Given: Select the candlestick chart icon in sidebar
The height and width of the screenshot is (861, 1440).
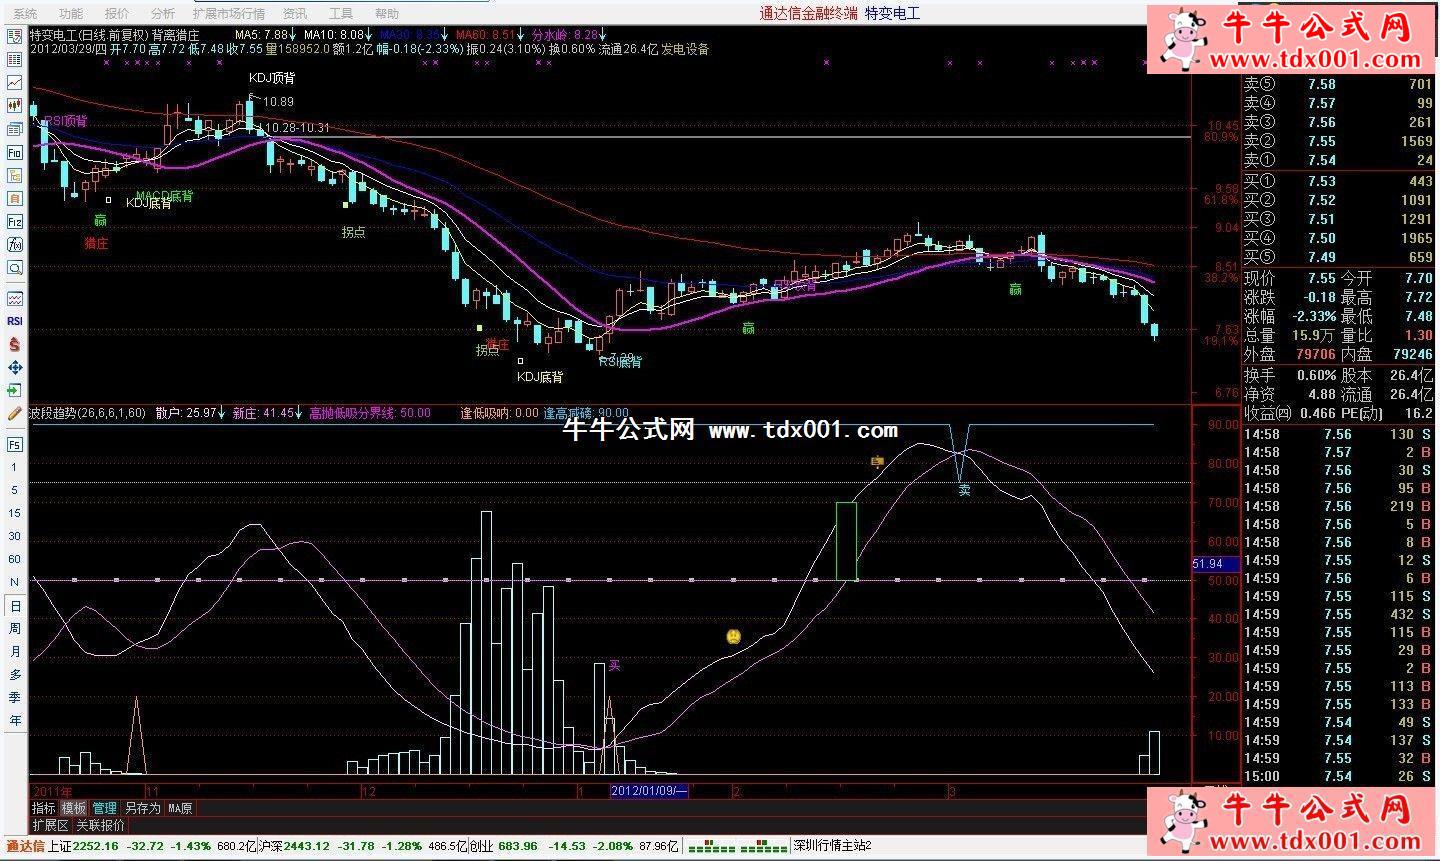Looking at the screenshot, I should [x=15, y=106].
